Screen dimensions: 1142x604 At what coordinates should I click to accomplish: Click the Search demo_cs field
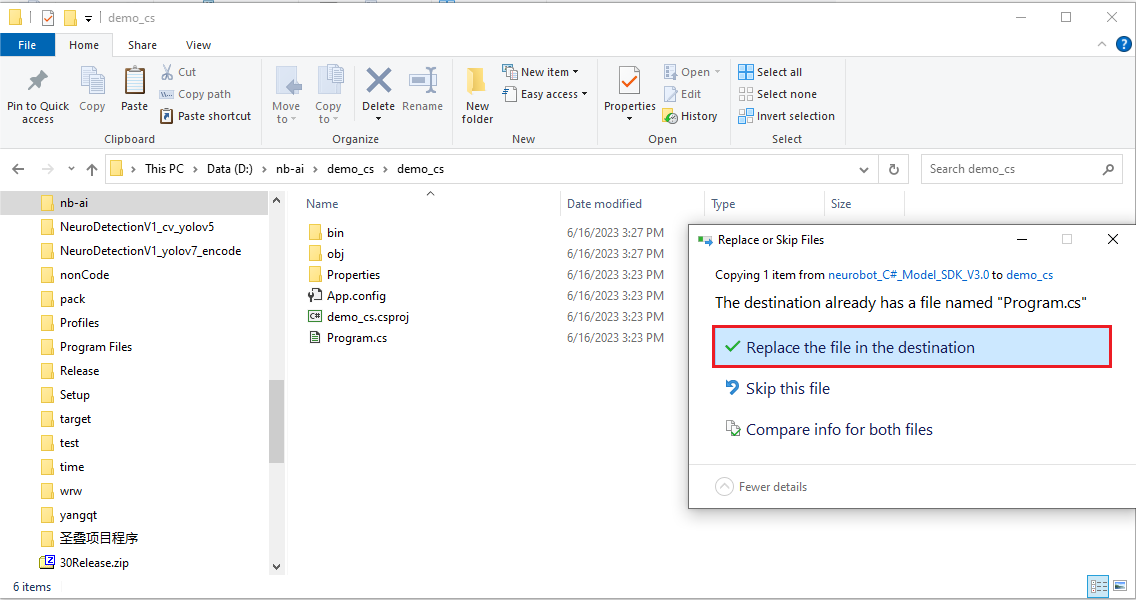pos(1021,169)
